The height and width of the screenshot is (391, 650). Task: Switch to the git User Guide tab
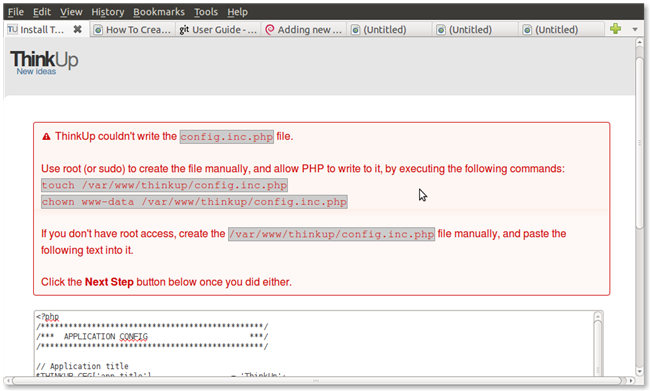pyautogui.click(x=218, y=29)
